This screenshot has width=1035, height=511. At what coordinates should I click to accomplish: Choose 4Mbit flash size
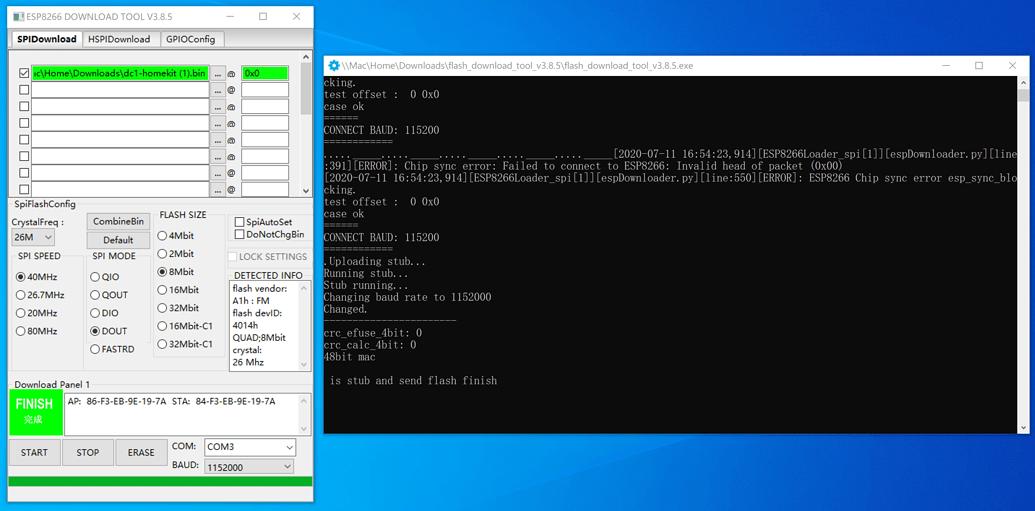(162, 236)
